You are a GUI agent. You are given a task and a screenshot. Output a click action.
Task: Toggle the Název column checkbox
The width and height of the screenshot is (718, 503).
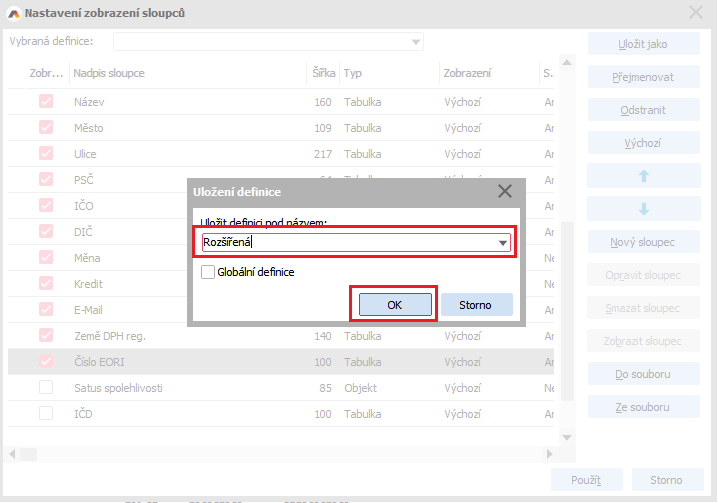click(x=46, y=102)
